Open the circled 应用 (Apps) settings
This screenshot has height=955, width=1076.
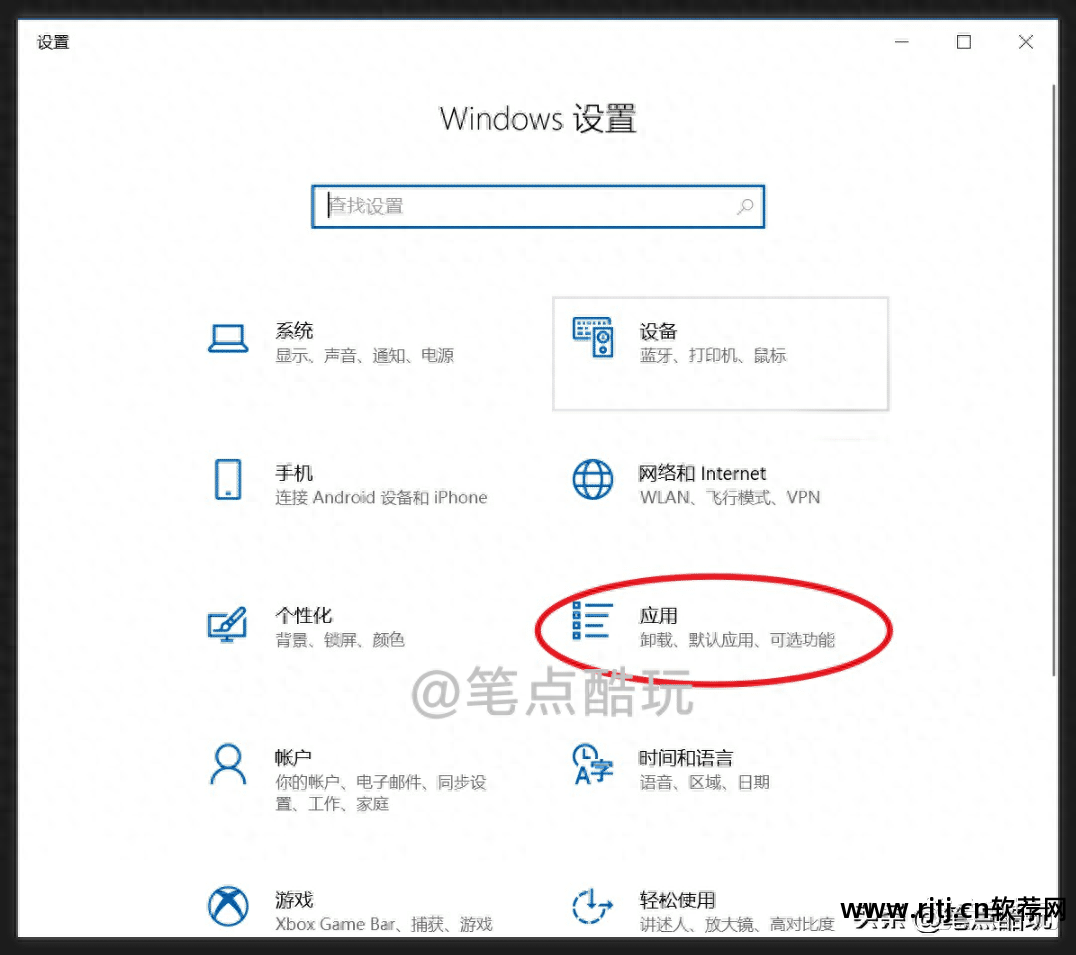tap(660, 617)
